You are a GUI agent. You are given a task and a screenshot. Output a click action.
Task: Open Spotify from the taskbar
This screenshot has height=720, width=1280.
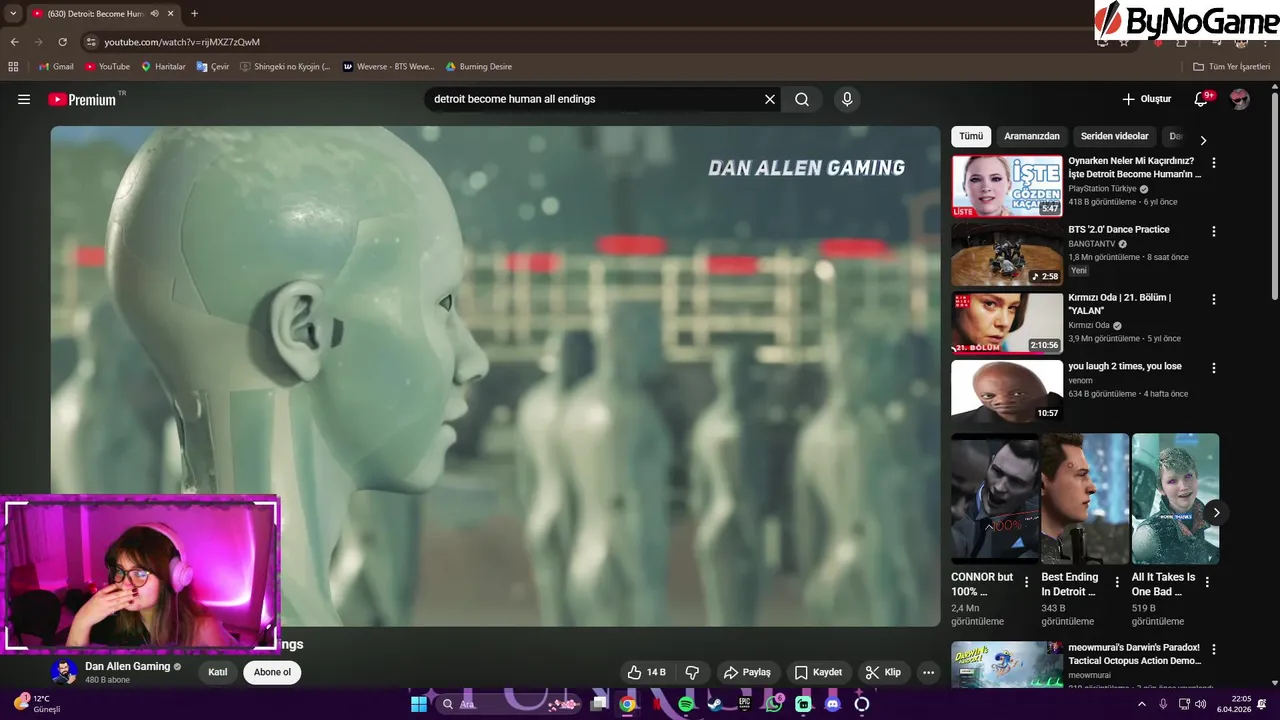point(686,704)
